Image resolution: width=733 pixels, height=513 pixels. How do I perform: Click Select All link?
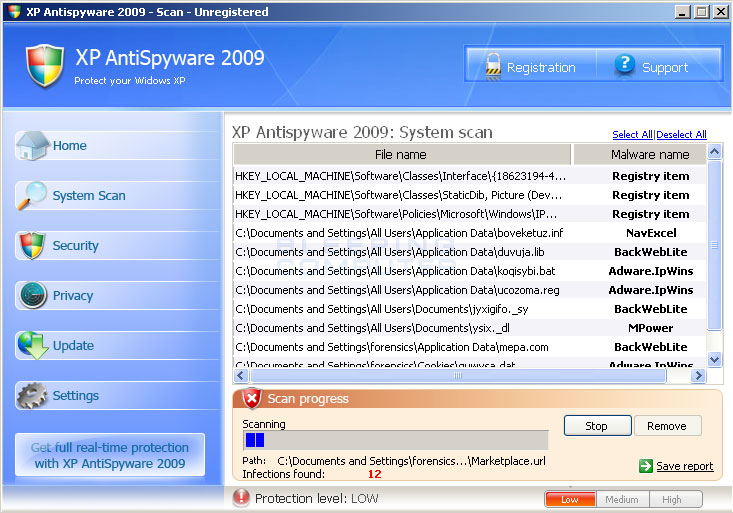click(632, 134)
